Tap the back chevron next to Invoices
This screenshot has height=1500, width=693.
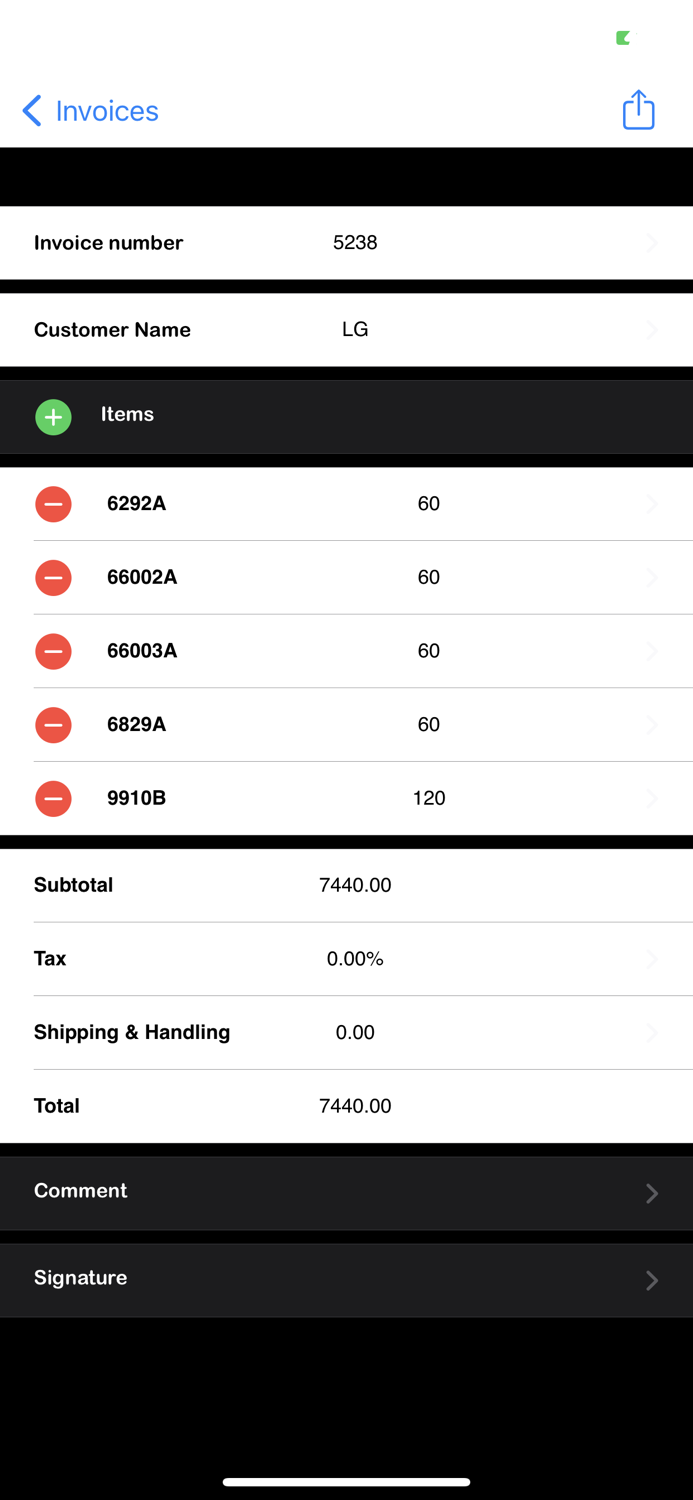tap(30, 110)
